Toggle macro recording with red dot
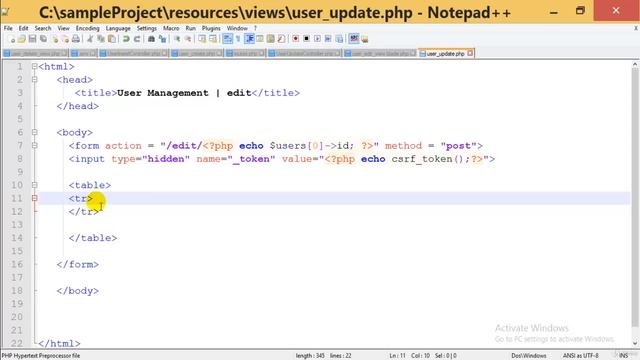The width and height of the screenshot is (640, 360). point(296,39)
